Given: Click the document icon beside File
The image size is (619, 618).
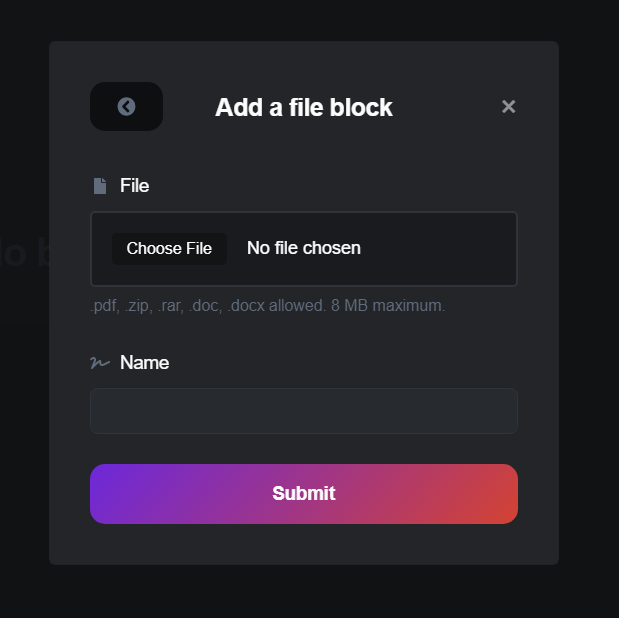Looking at the screenshot, I should pos(100,186).
